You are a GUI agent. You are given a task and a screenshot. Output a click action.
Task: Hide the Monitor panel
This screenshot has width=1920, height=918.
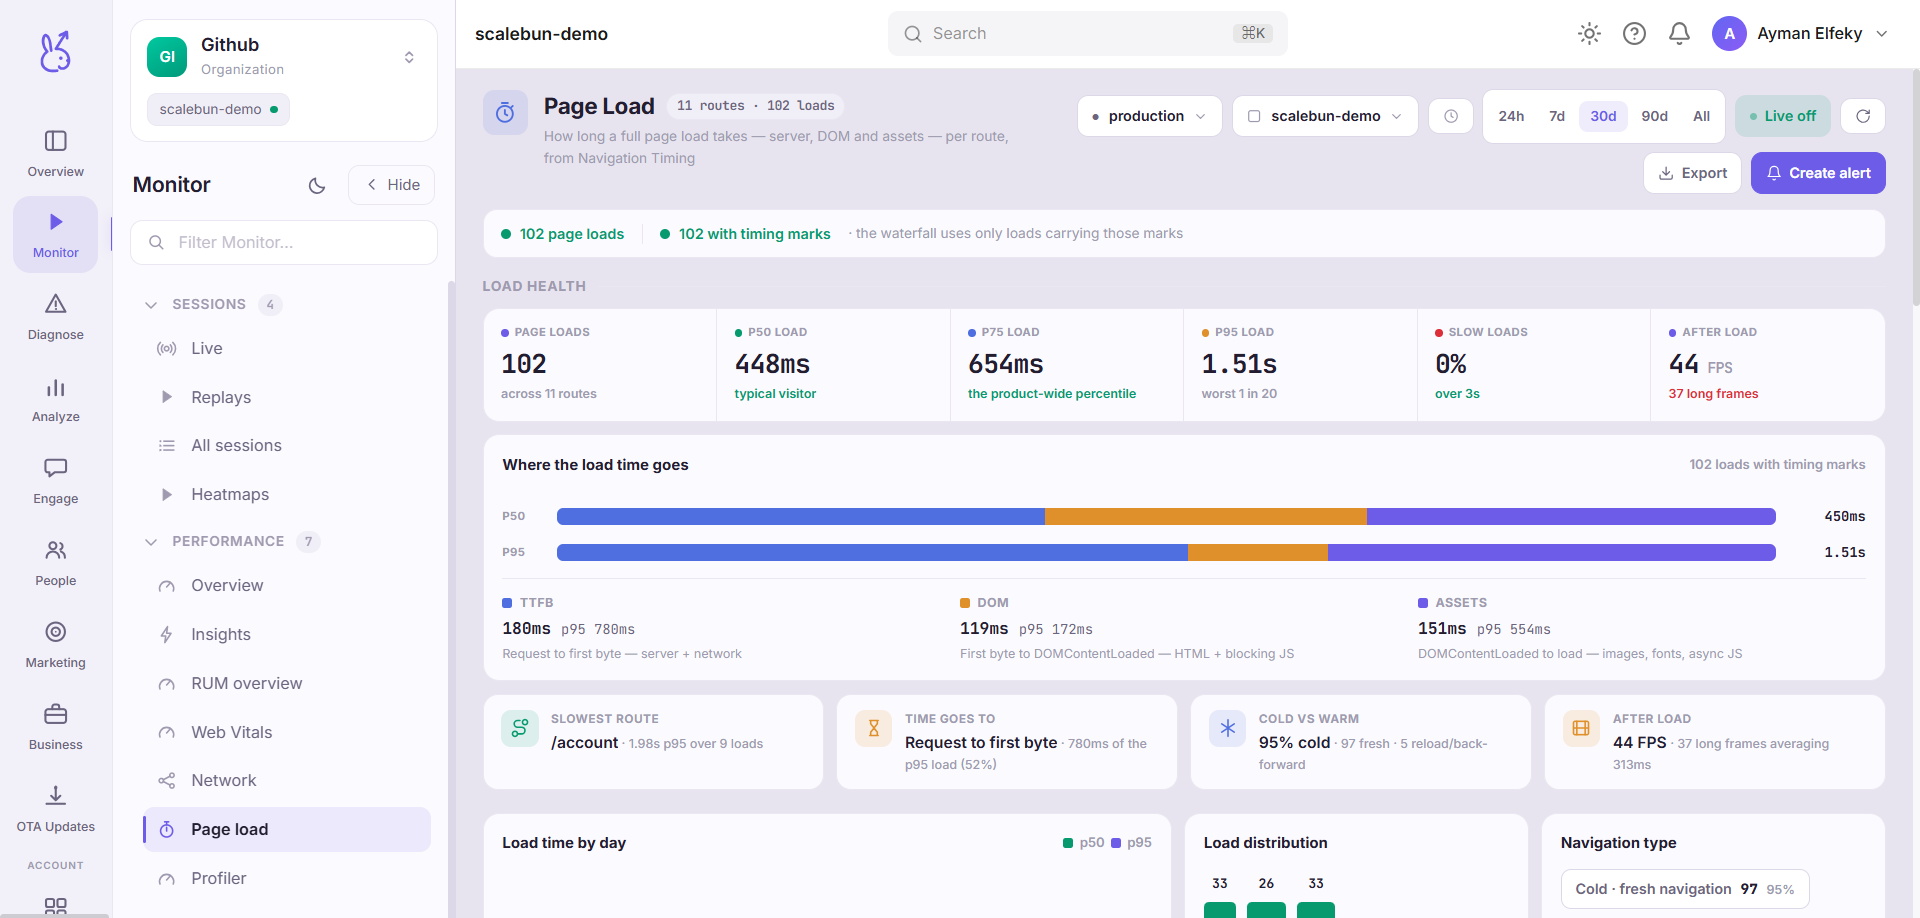click(392, 185)
